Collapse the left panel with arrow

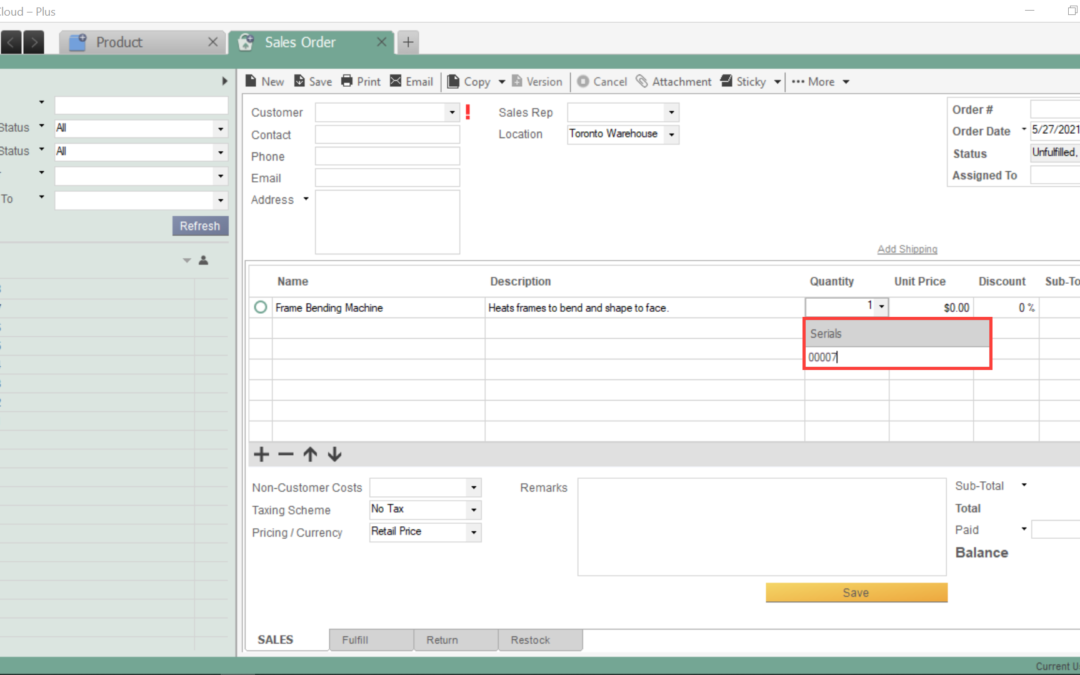[x=224, y=81]
